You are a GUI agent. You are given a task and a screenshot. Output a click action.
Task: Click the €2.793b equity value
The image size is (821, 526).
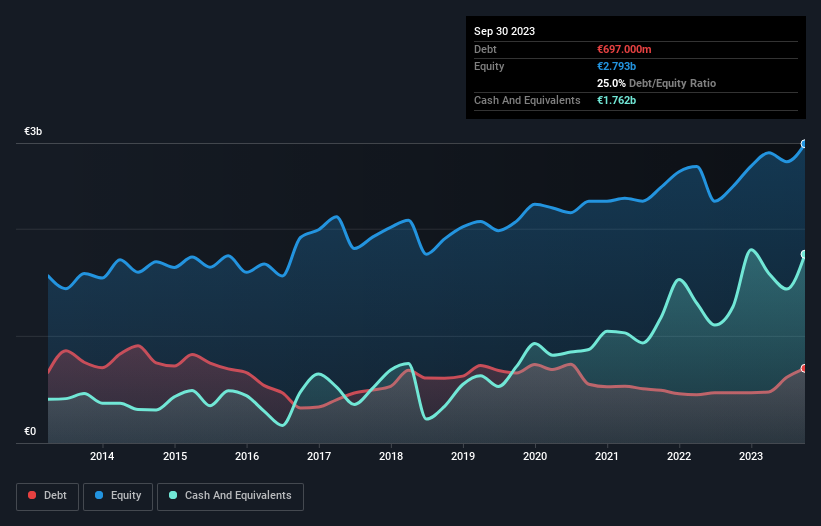[x=616, y=66]
